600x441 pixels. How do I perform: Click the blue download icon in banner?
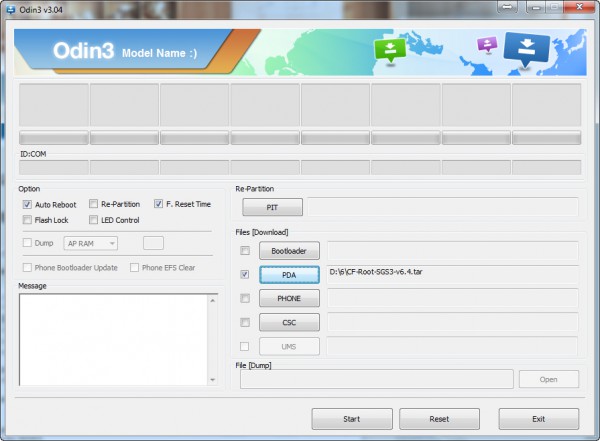pyautogui.click(x=525, y=48)
